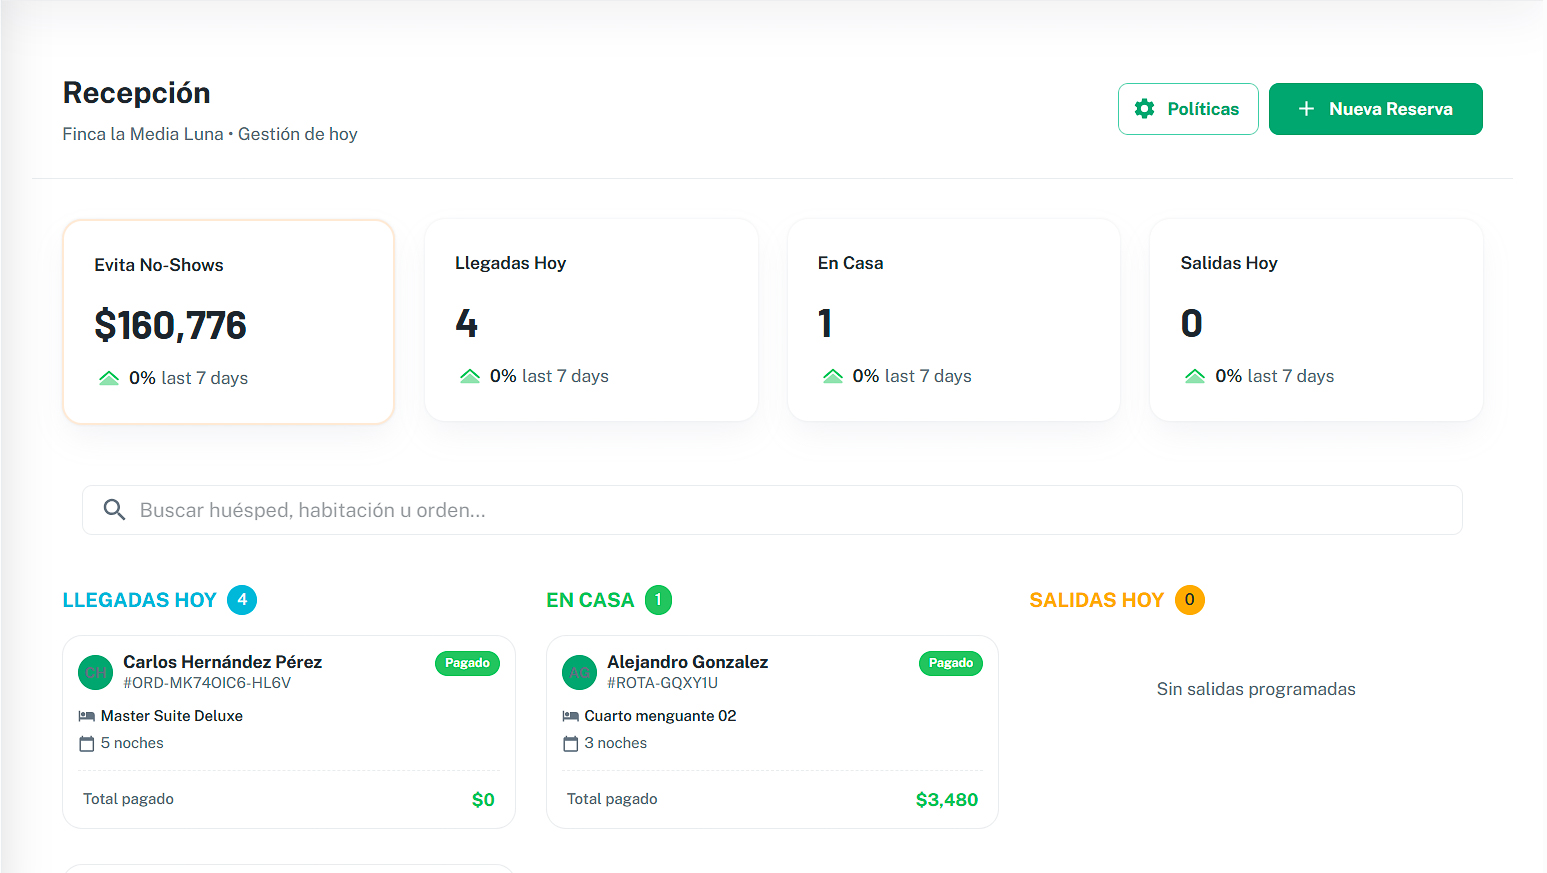
Task: Click the AG avatar for Alejandro Gonzalez
Action: tap(579, 672)
